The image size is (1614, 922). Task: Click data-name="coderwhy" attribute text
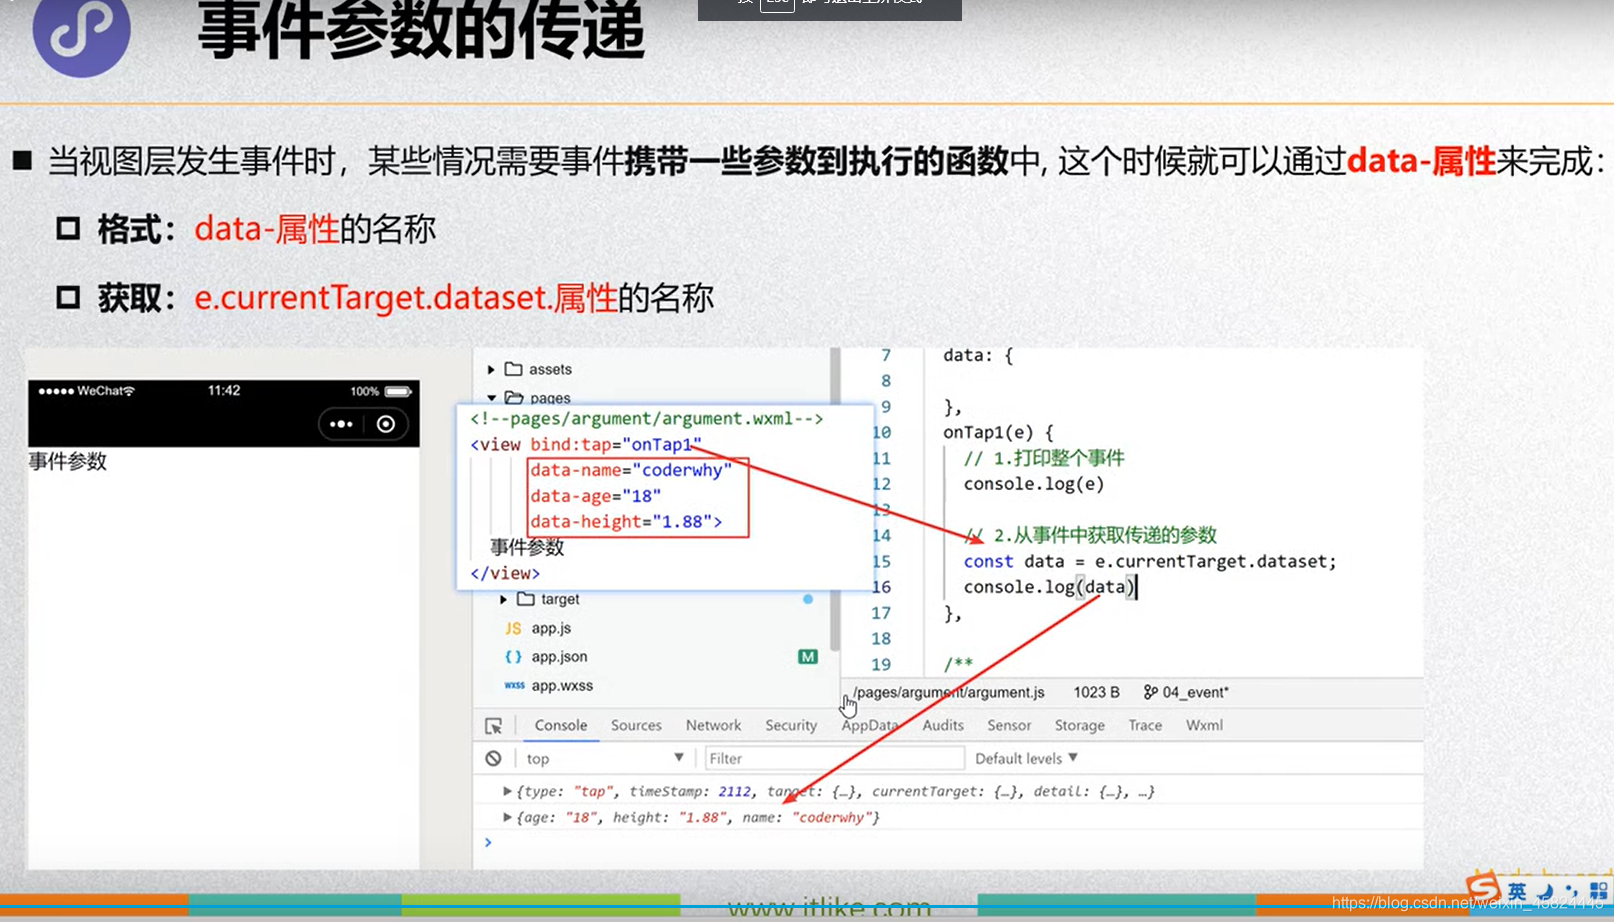click(631, 470)
